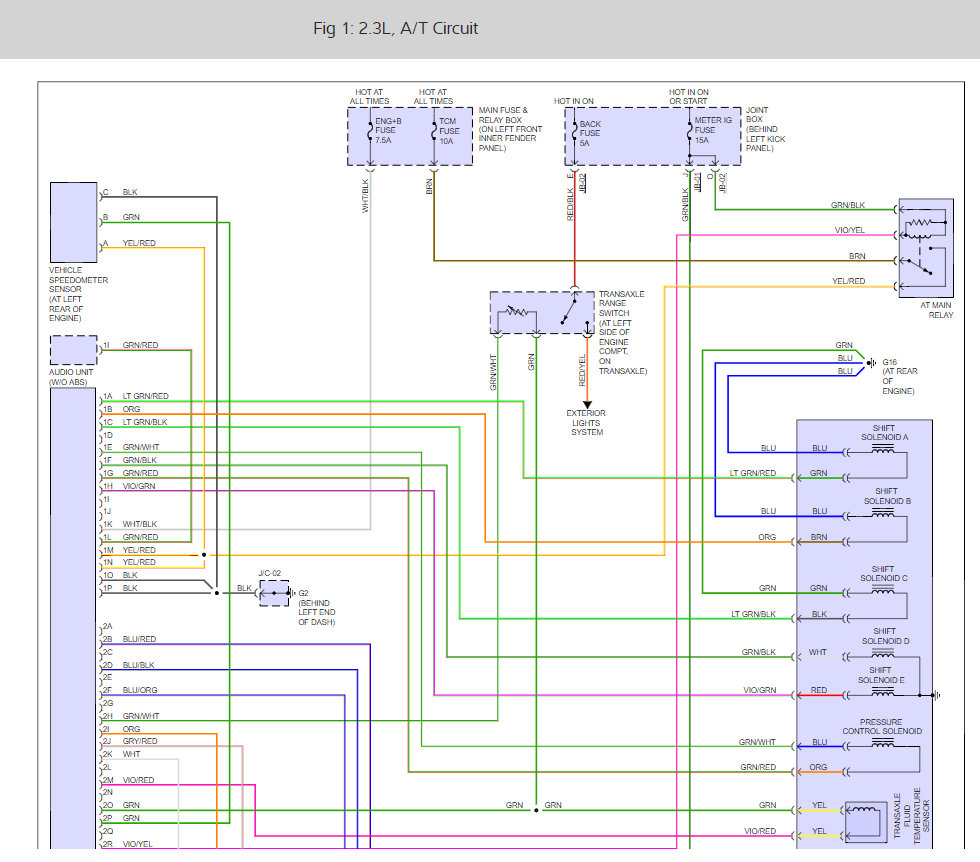Click the TRANSAXLE RANGE SWITCH description
This screenshot has height=862, width=980.
pyautogui.click(x=622, y=333)
